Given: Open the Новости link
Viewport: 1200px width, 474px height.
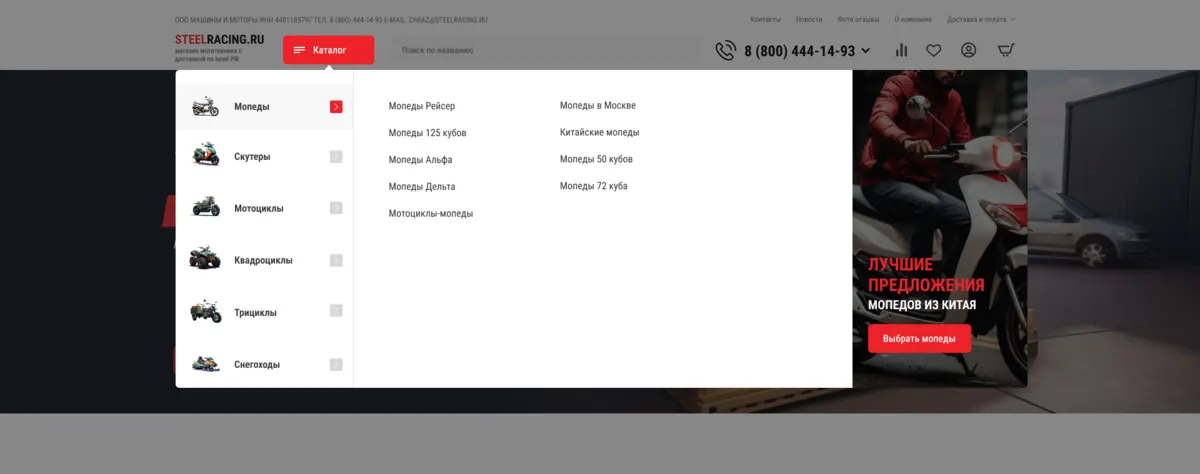Looking at the screenshot, I should (809, 19).
